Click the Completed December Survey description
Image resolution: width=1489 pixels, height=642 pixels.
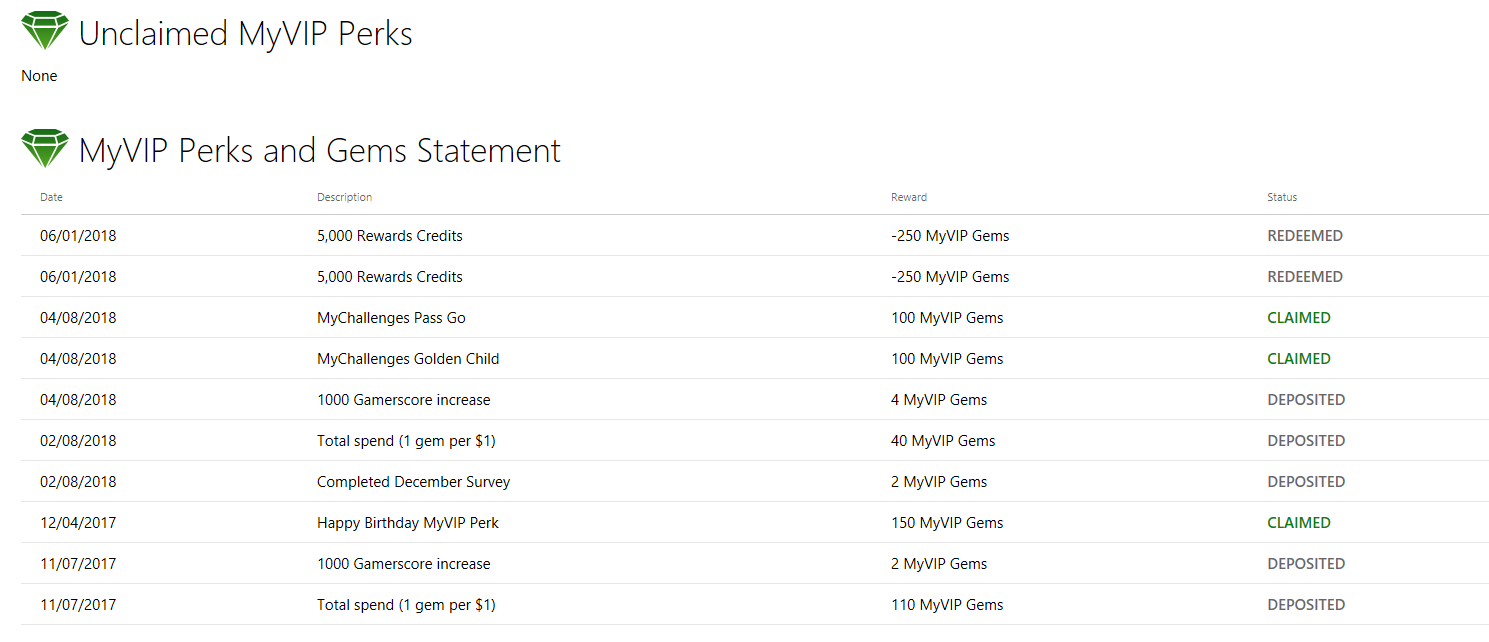413,482
